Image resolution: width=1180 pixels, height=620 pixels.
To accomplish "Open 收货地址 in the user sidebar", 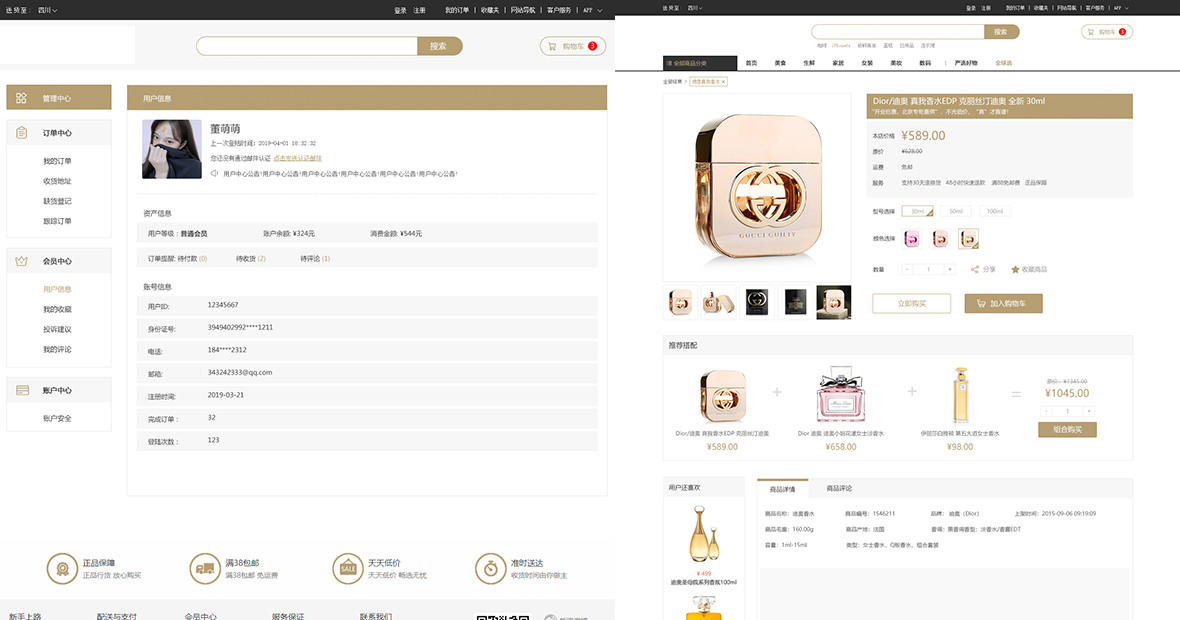I will pyautogui.click(x=57, y=181).
